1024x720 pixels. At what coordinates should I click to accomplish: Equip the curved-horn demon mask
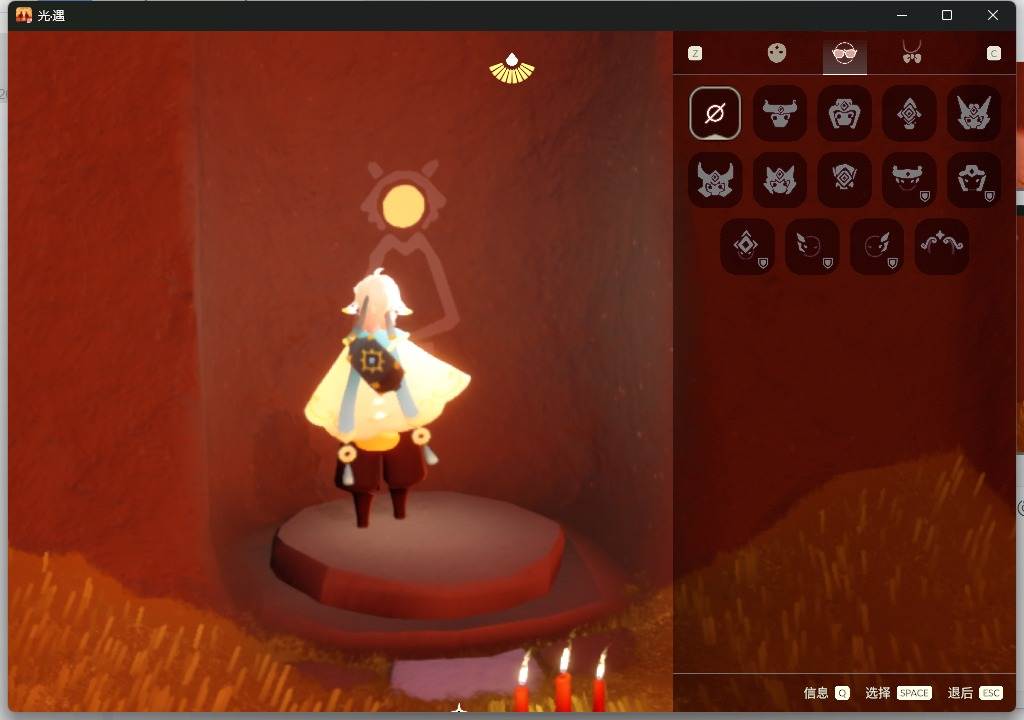point(715,180)
